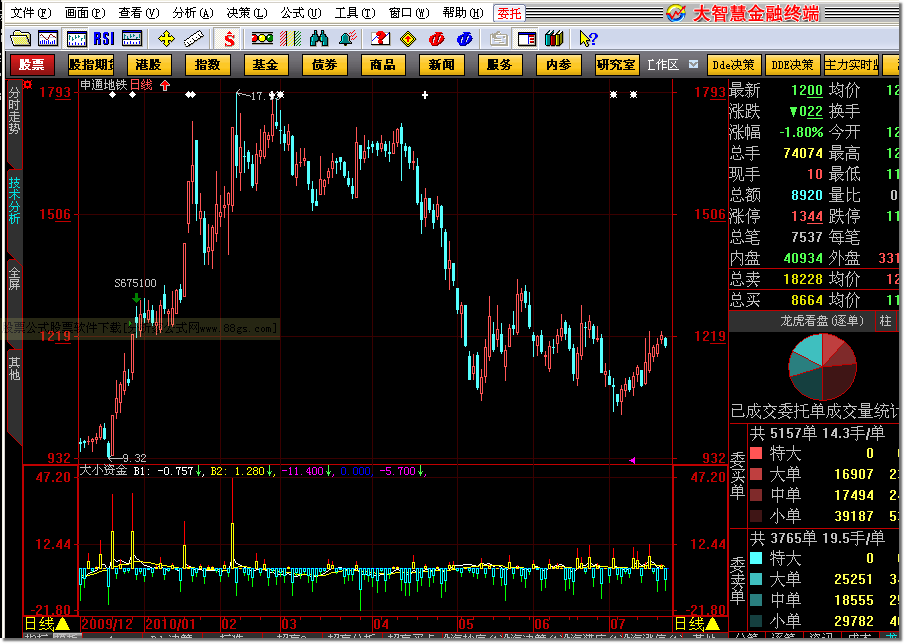Viewport: 906px width, 644px height.
Task: Click the red up arrow beside 日线
Action: pos(165,85)
